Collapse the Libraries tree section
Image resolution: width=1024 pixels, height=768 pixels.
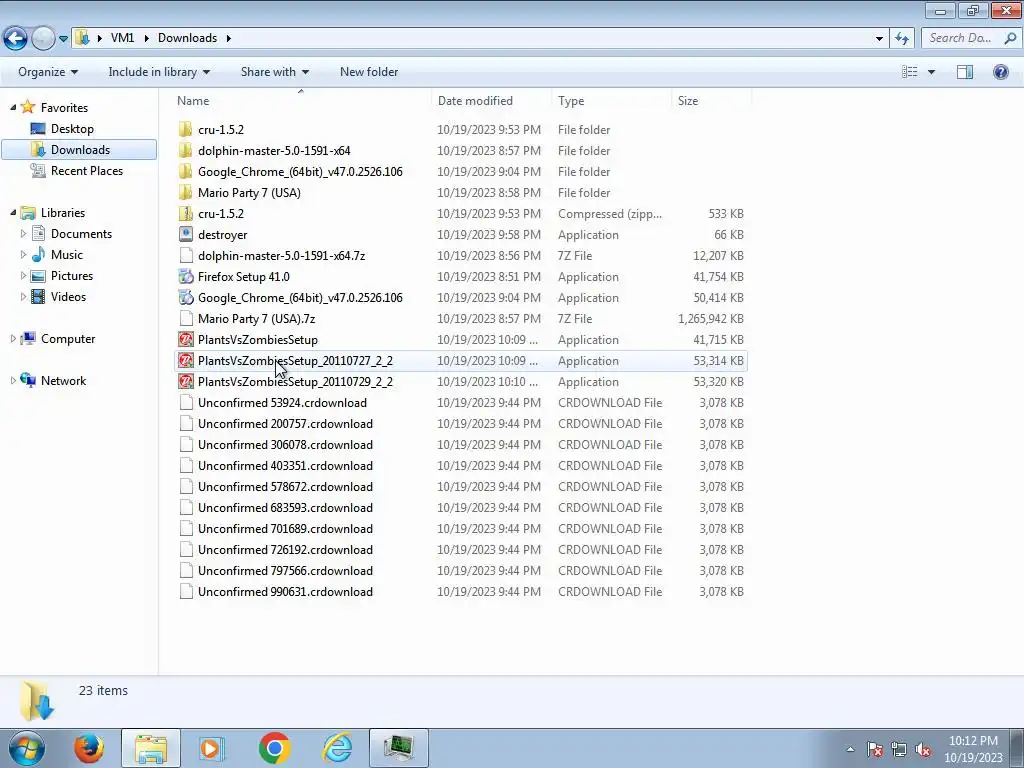point(13,212)
